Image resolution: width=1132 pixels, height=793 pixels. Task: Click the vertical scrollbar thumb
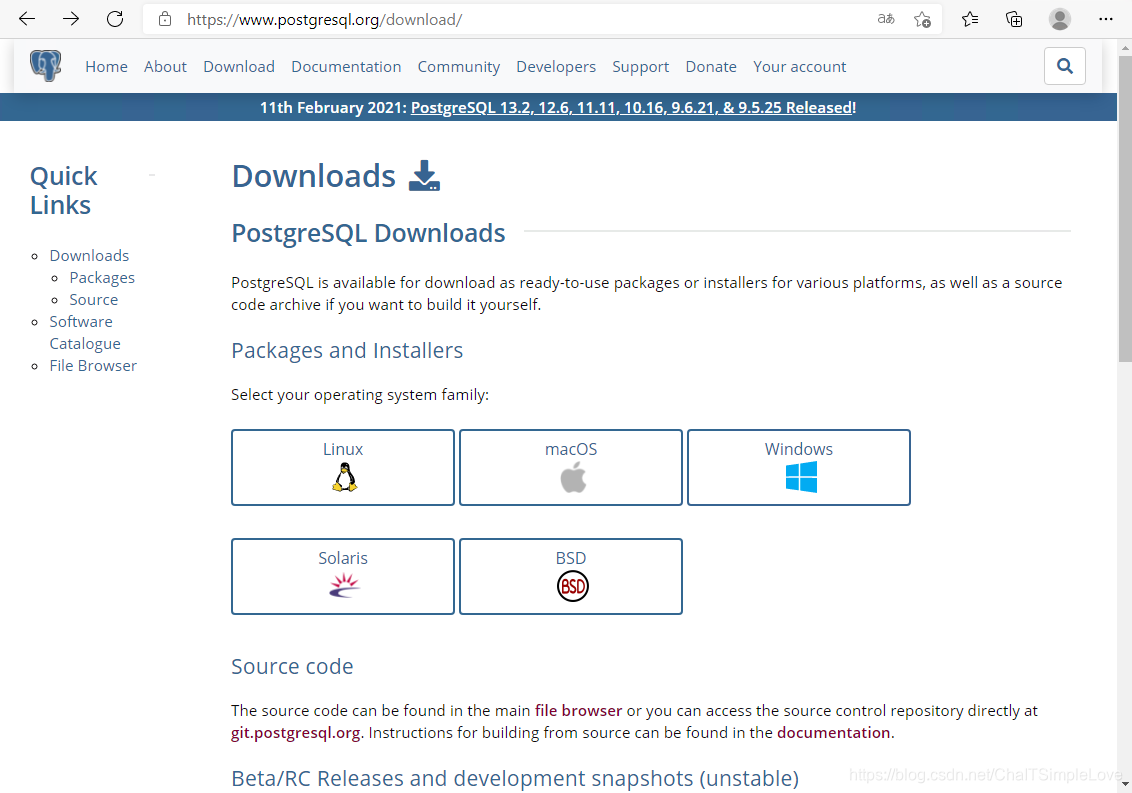pyautogui.click(x=1125, y=209)
